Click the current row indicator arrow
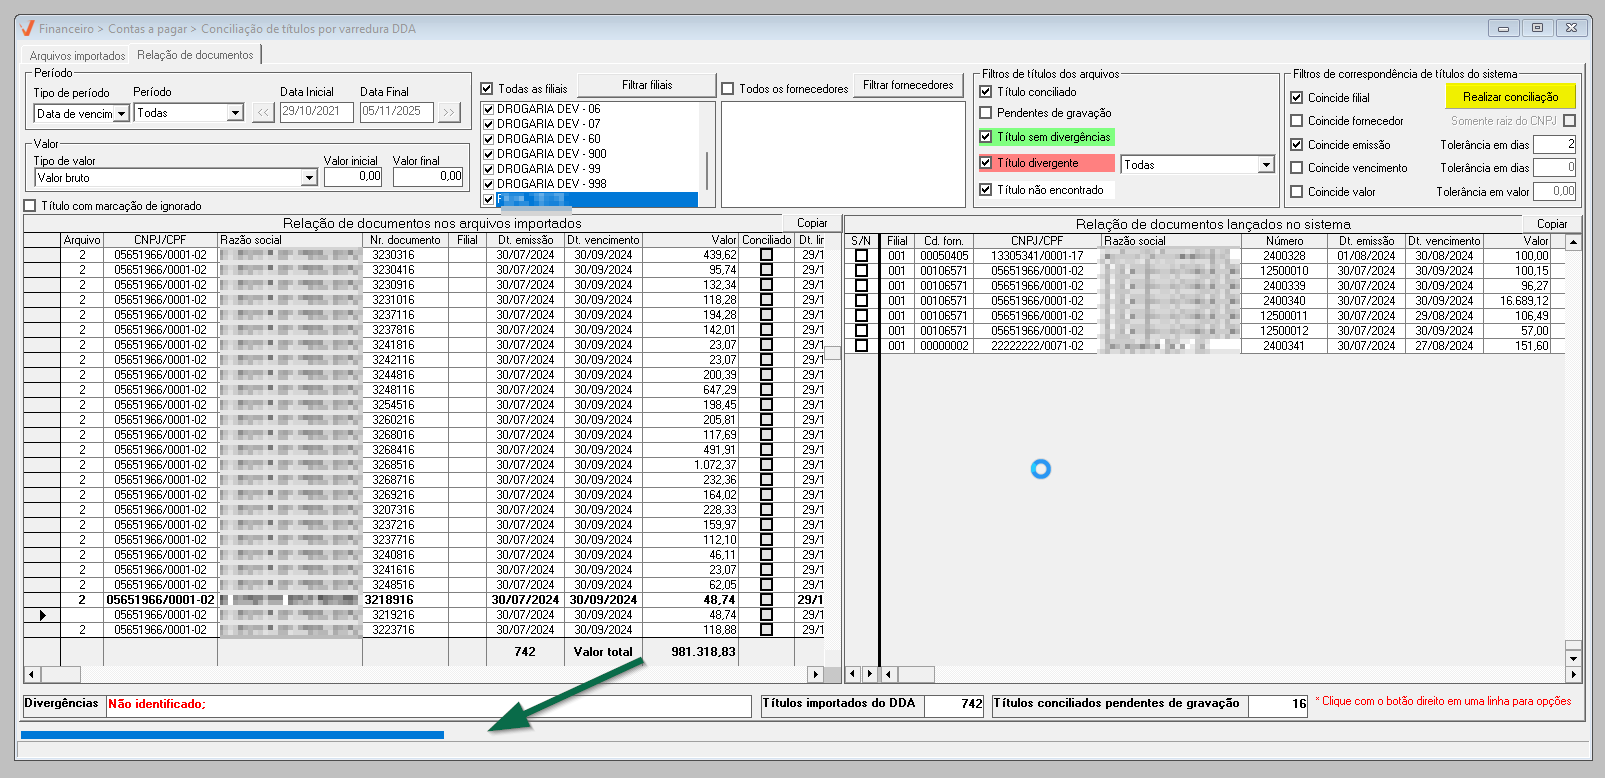 point(42,615)
